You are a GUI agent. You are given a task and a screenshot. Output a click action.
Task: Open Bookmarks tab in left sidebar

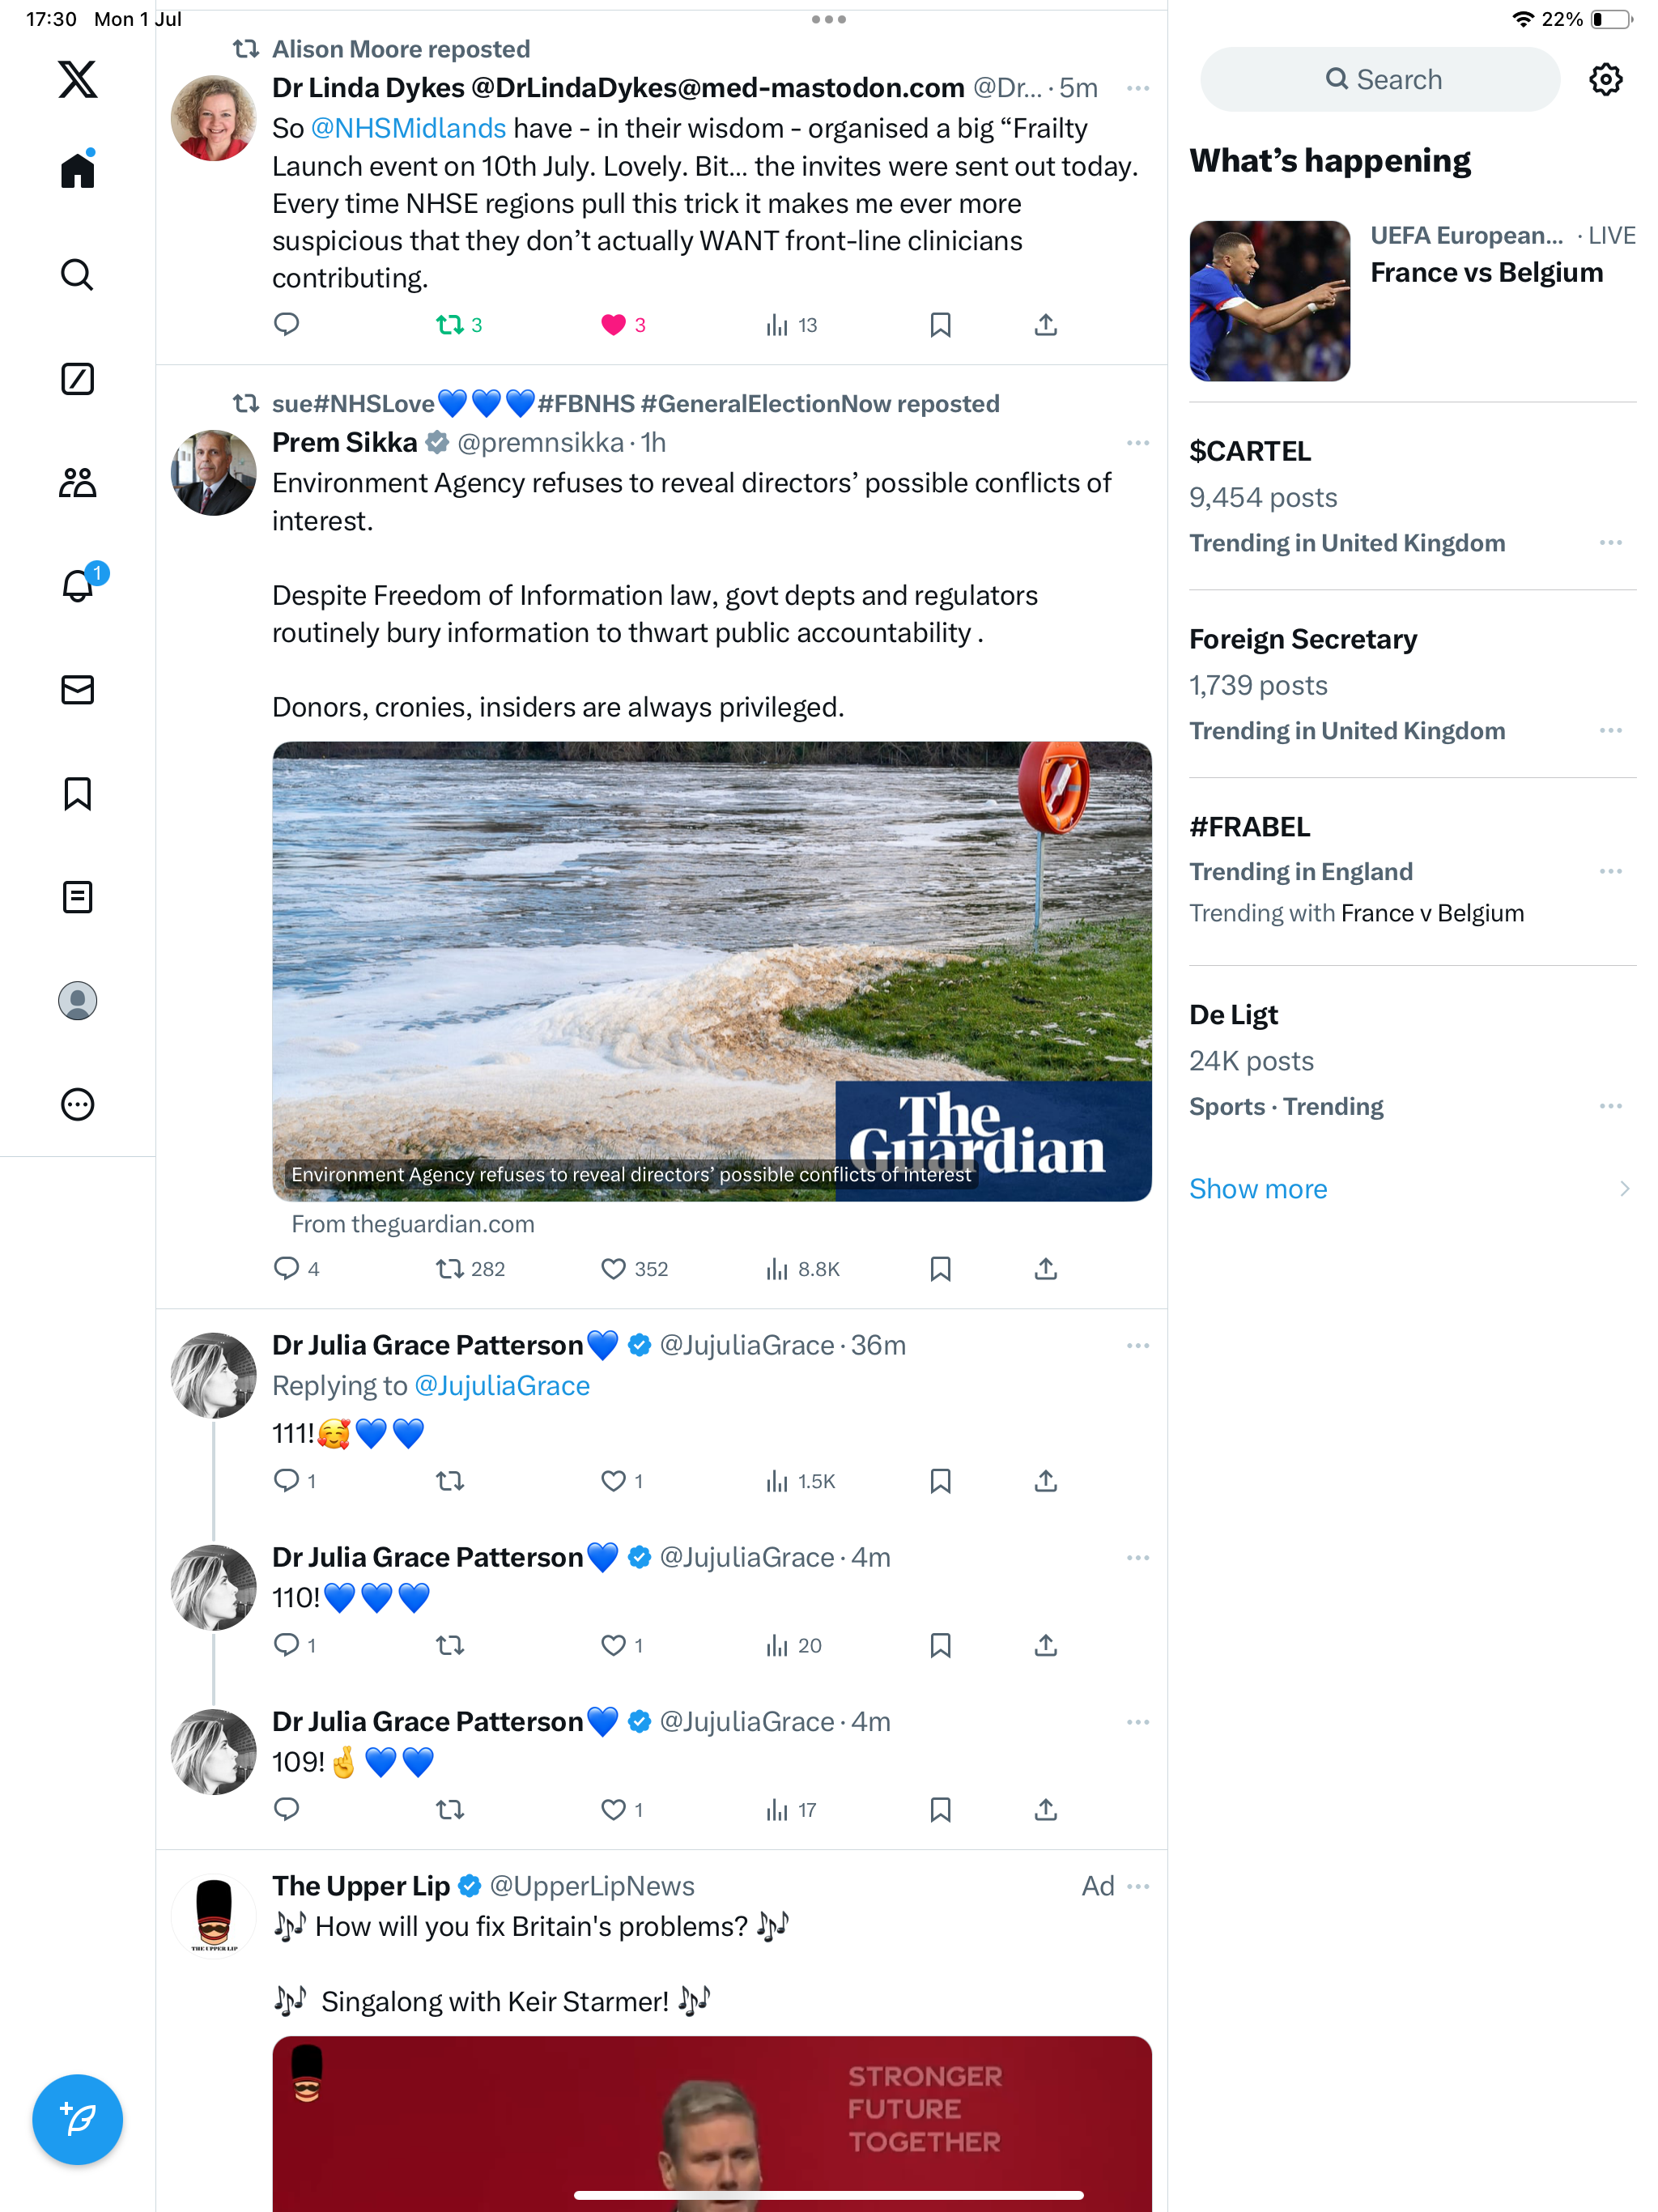pyautogui.click(x=77, y=794)
